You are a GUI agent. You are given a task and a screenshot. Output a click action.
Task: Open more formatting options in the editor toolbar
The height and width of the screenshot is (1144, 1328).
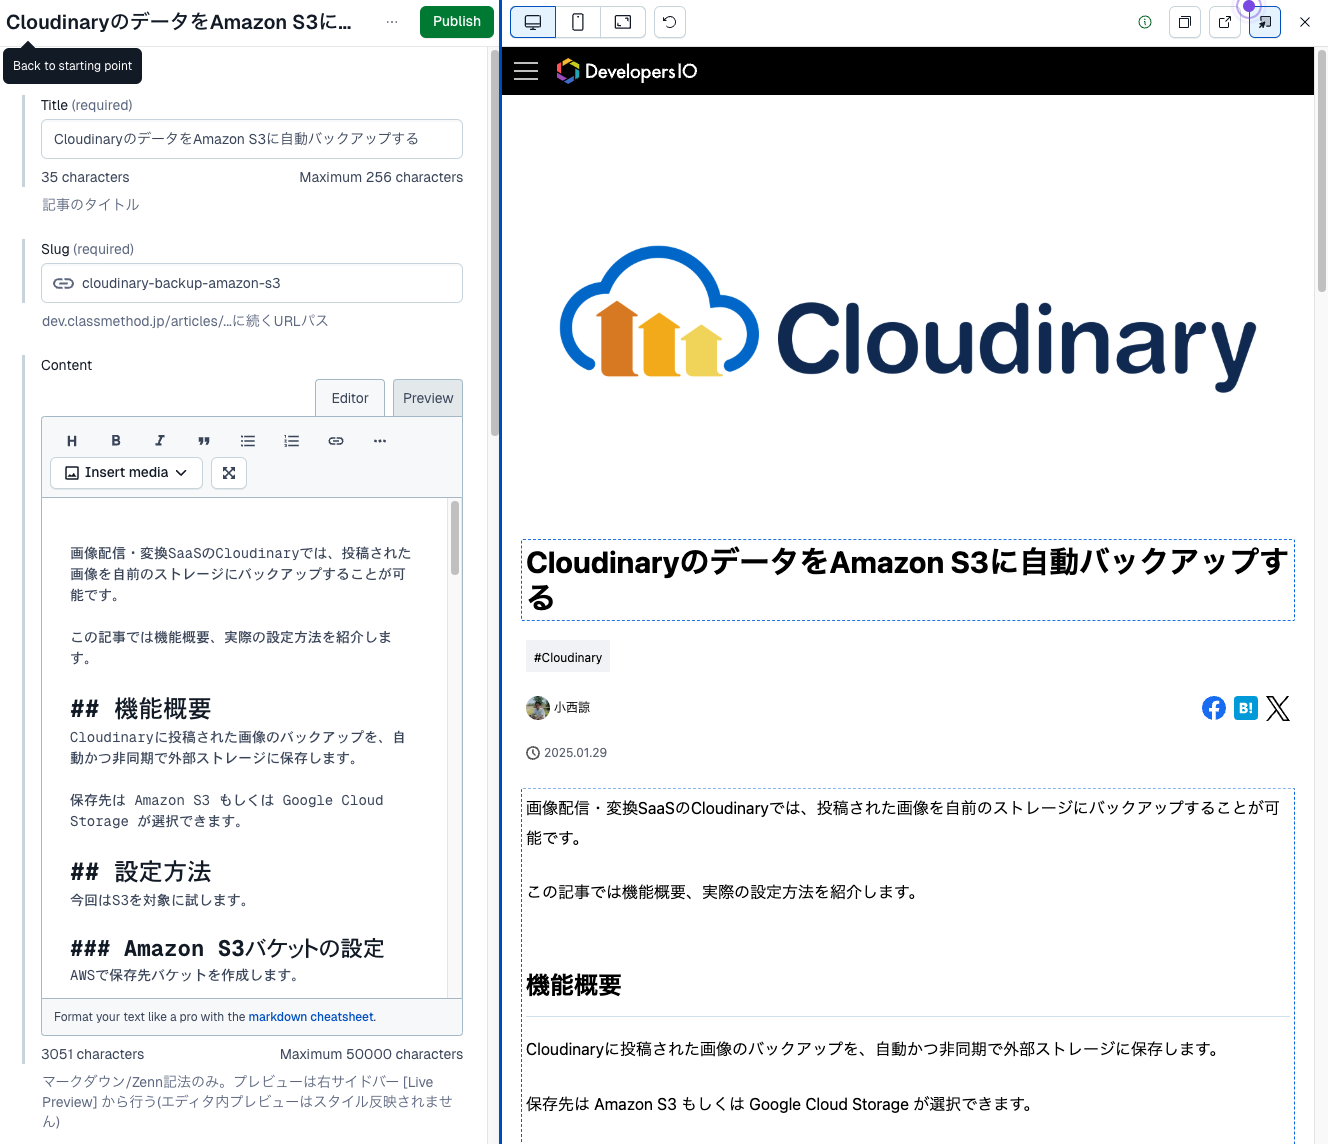click(380, 441)
